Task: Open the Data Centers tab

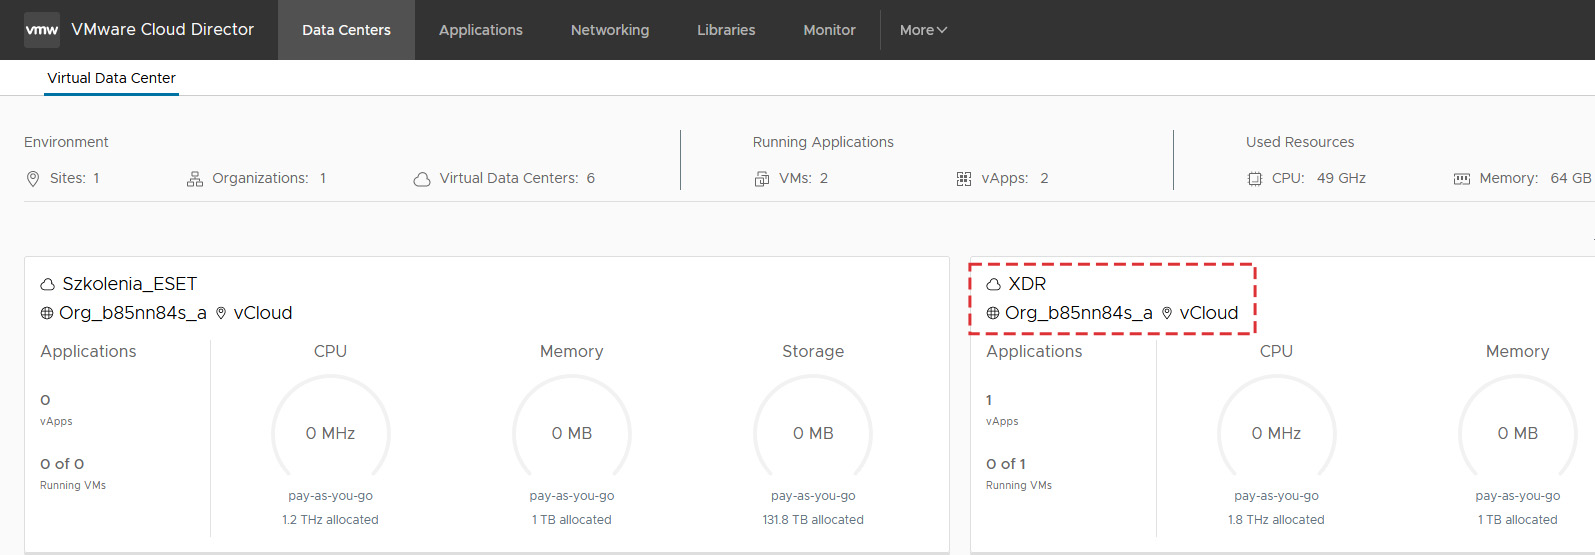Action: (346, 30)
